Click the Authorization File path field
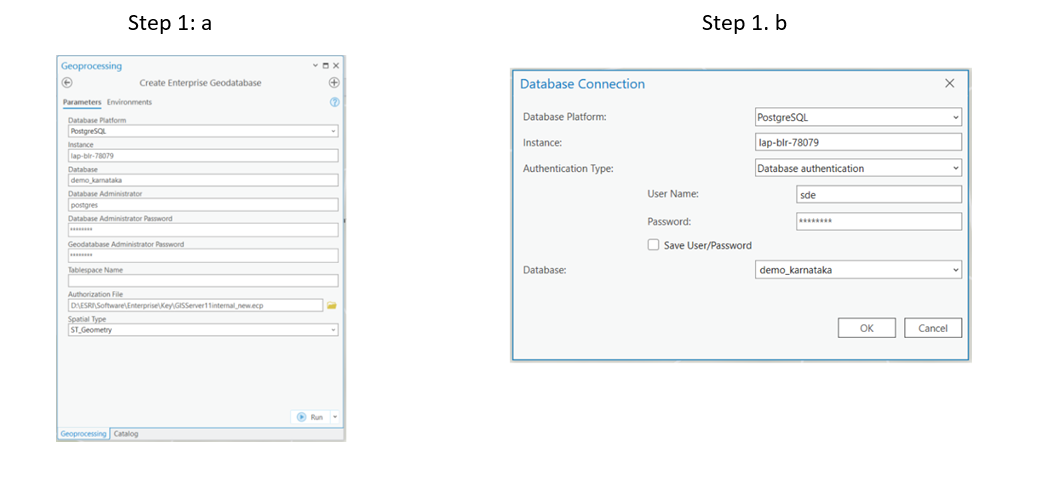 click(x=196, y=305)
